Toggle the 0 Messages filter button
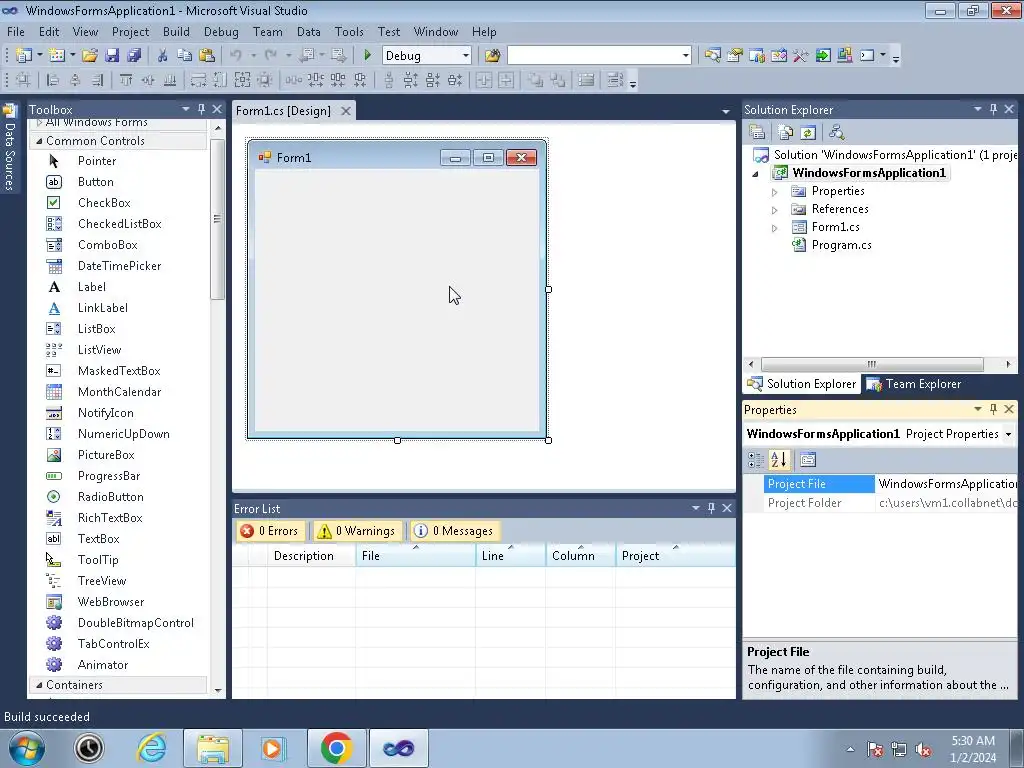Image resolution: width=1024 pixels, height=768 pixels. (x=454, y=531)
